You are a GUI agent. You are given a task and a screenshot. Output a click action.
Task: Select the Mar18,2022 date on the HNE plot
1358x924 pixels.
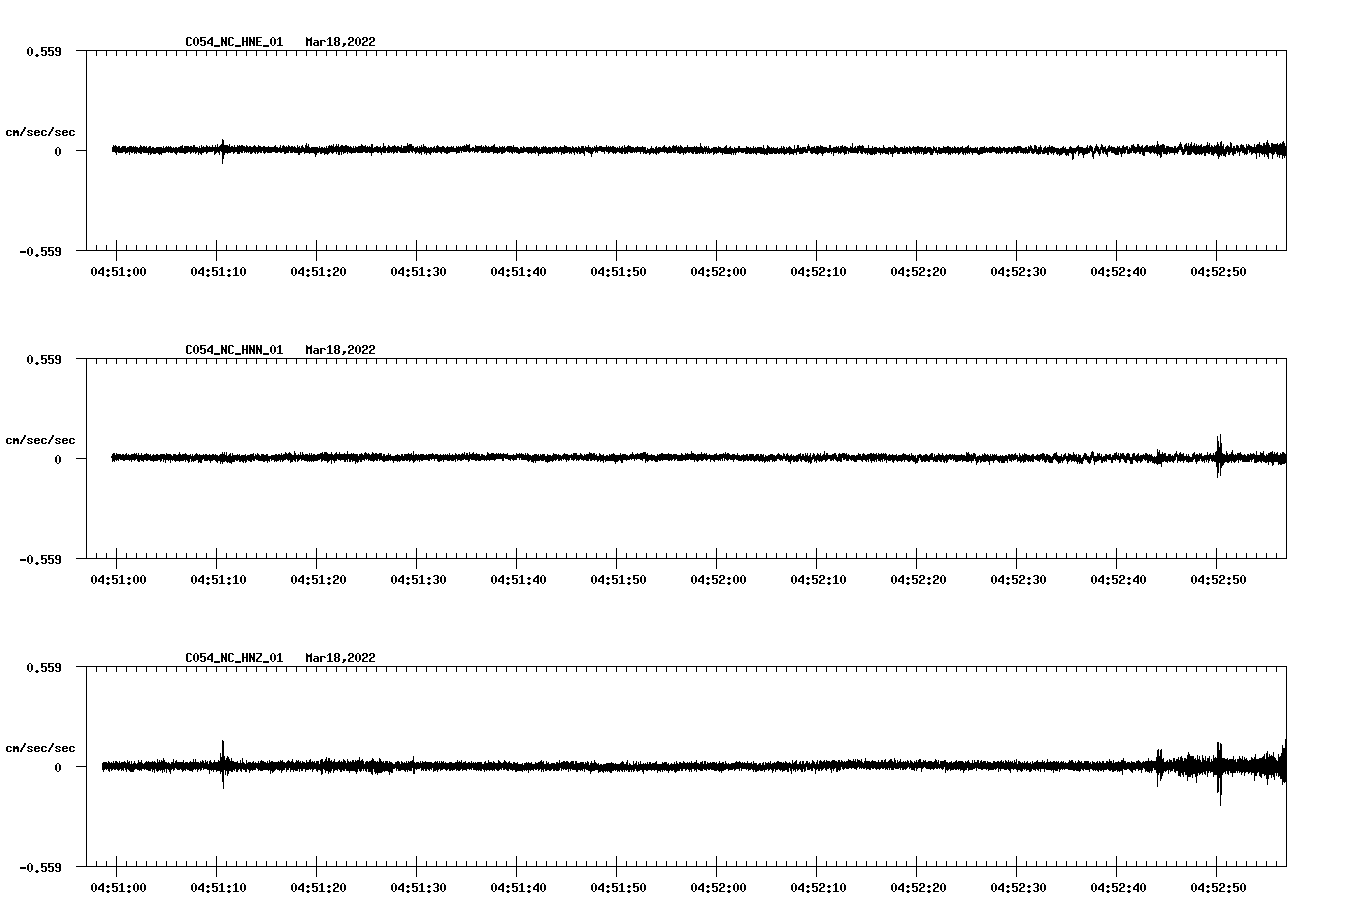(x=341, y=42)
